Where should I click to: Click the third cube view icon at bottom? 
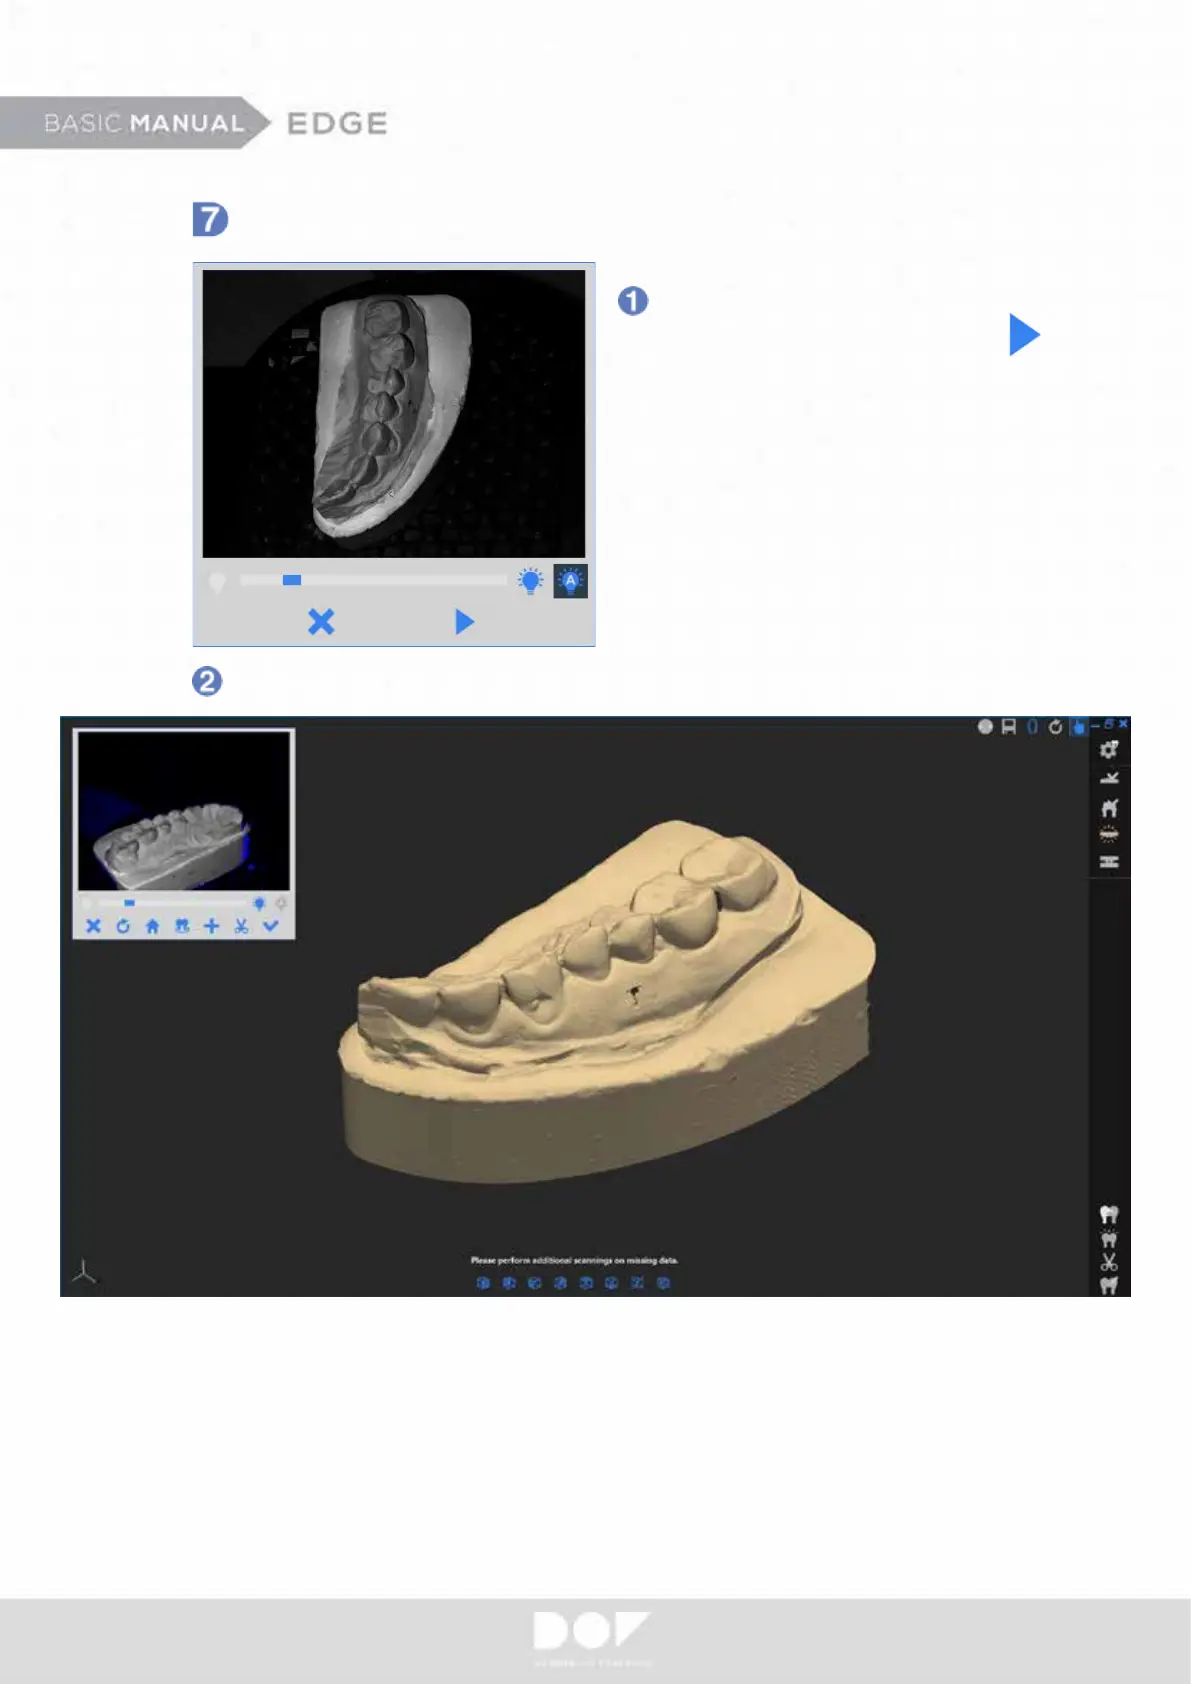click(x=534, y=1283)
